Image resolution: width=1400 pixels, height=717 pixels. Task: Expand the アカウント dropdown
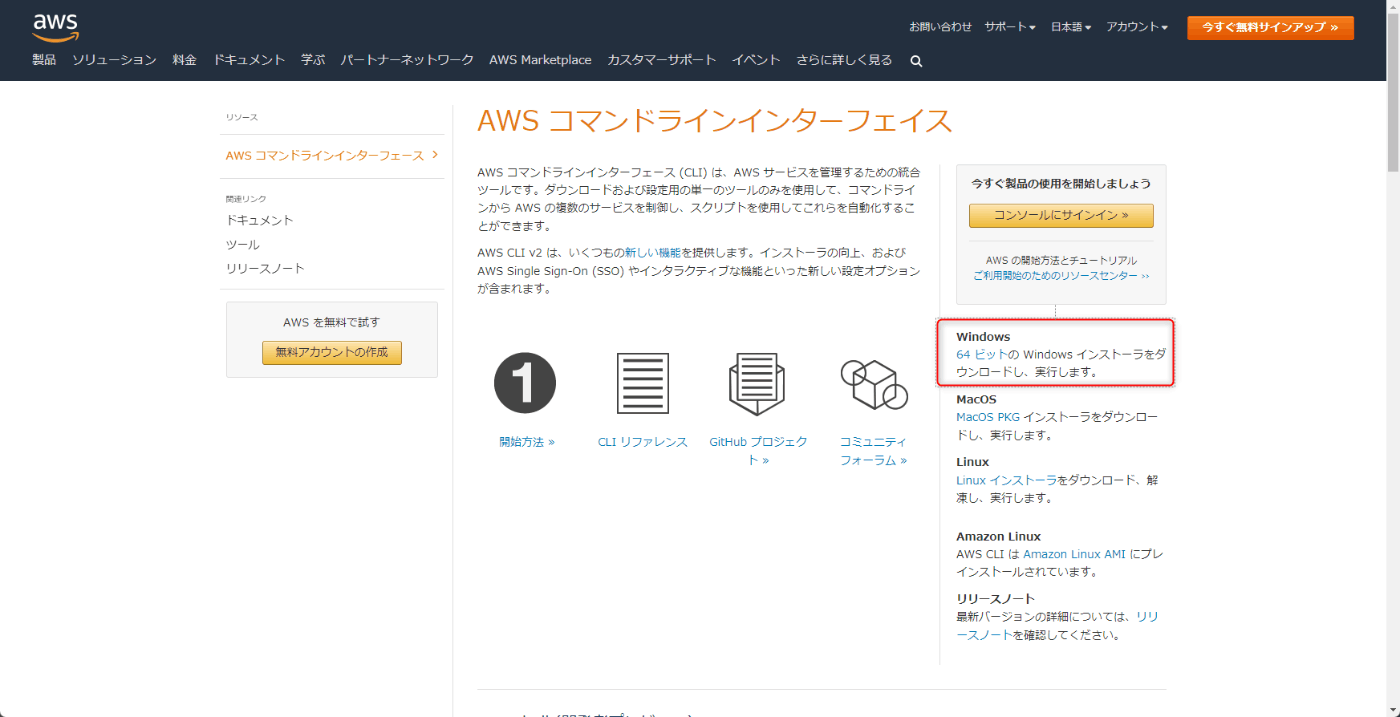coord(1137,27)
